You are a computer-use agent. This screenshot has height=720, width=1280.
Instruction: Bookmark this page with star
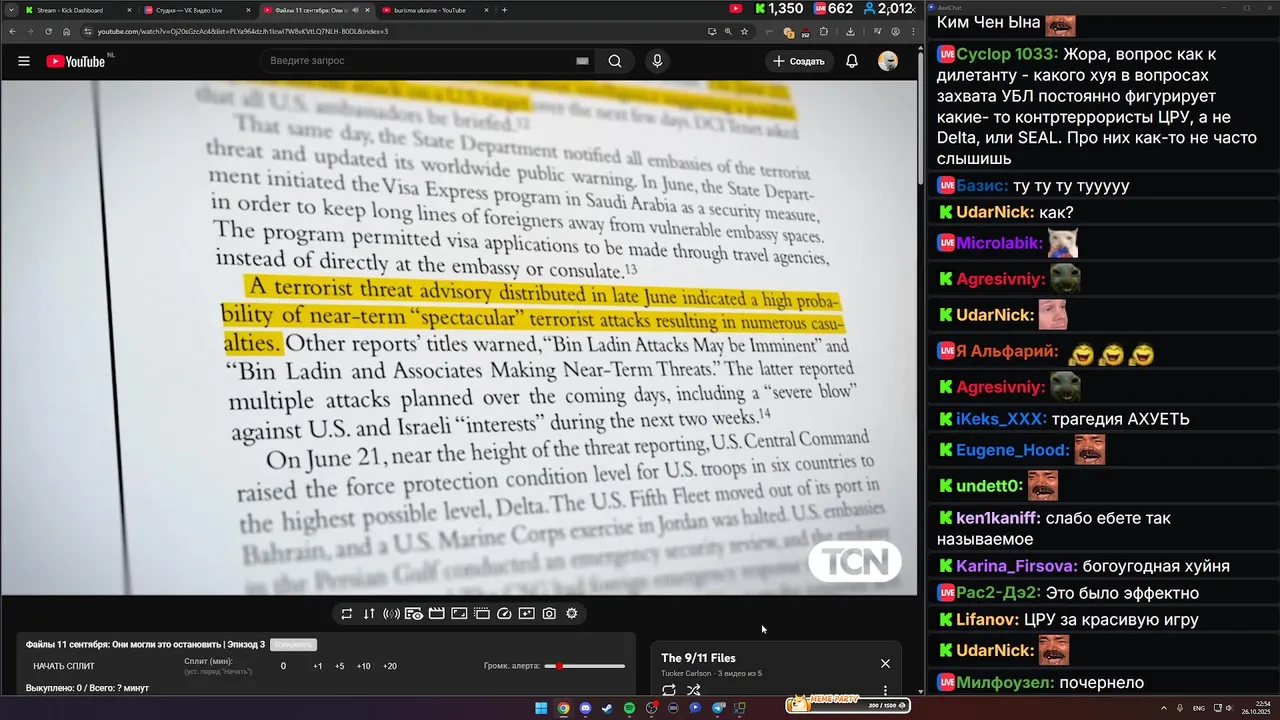click(x=744, y=31)
